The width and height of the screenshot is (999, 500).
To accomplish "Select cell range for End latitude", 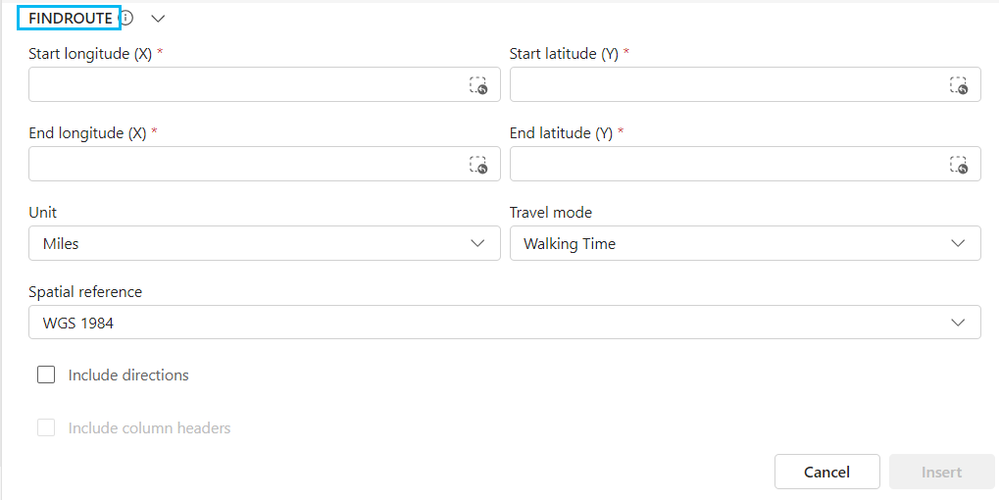I will point(959,164).
